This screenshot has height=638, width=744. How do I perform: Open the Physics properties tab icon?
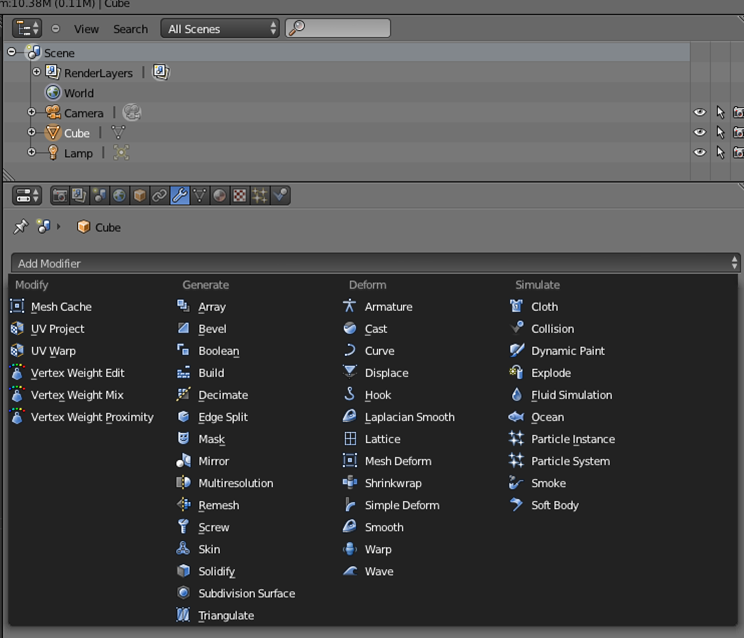click(280, 196)
